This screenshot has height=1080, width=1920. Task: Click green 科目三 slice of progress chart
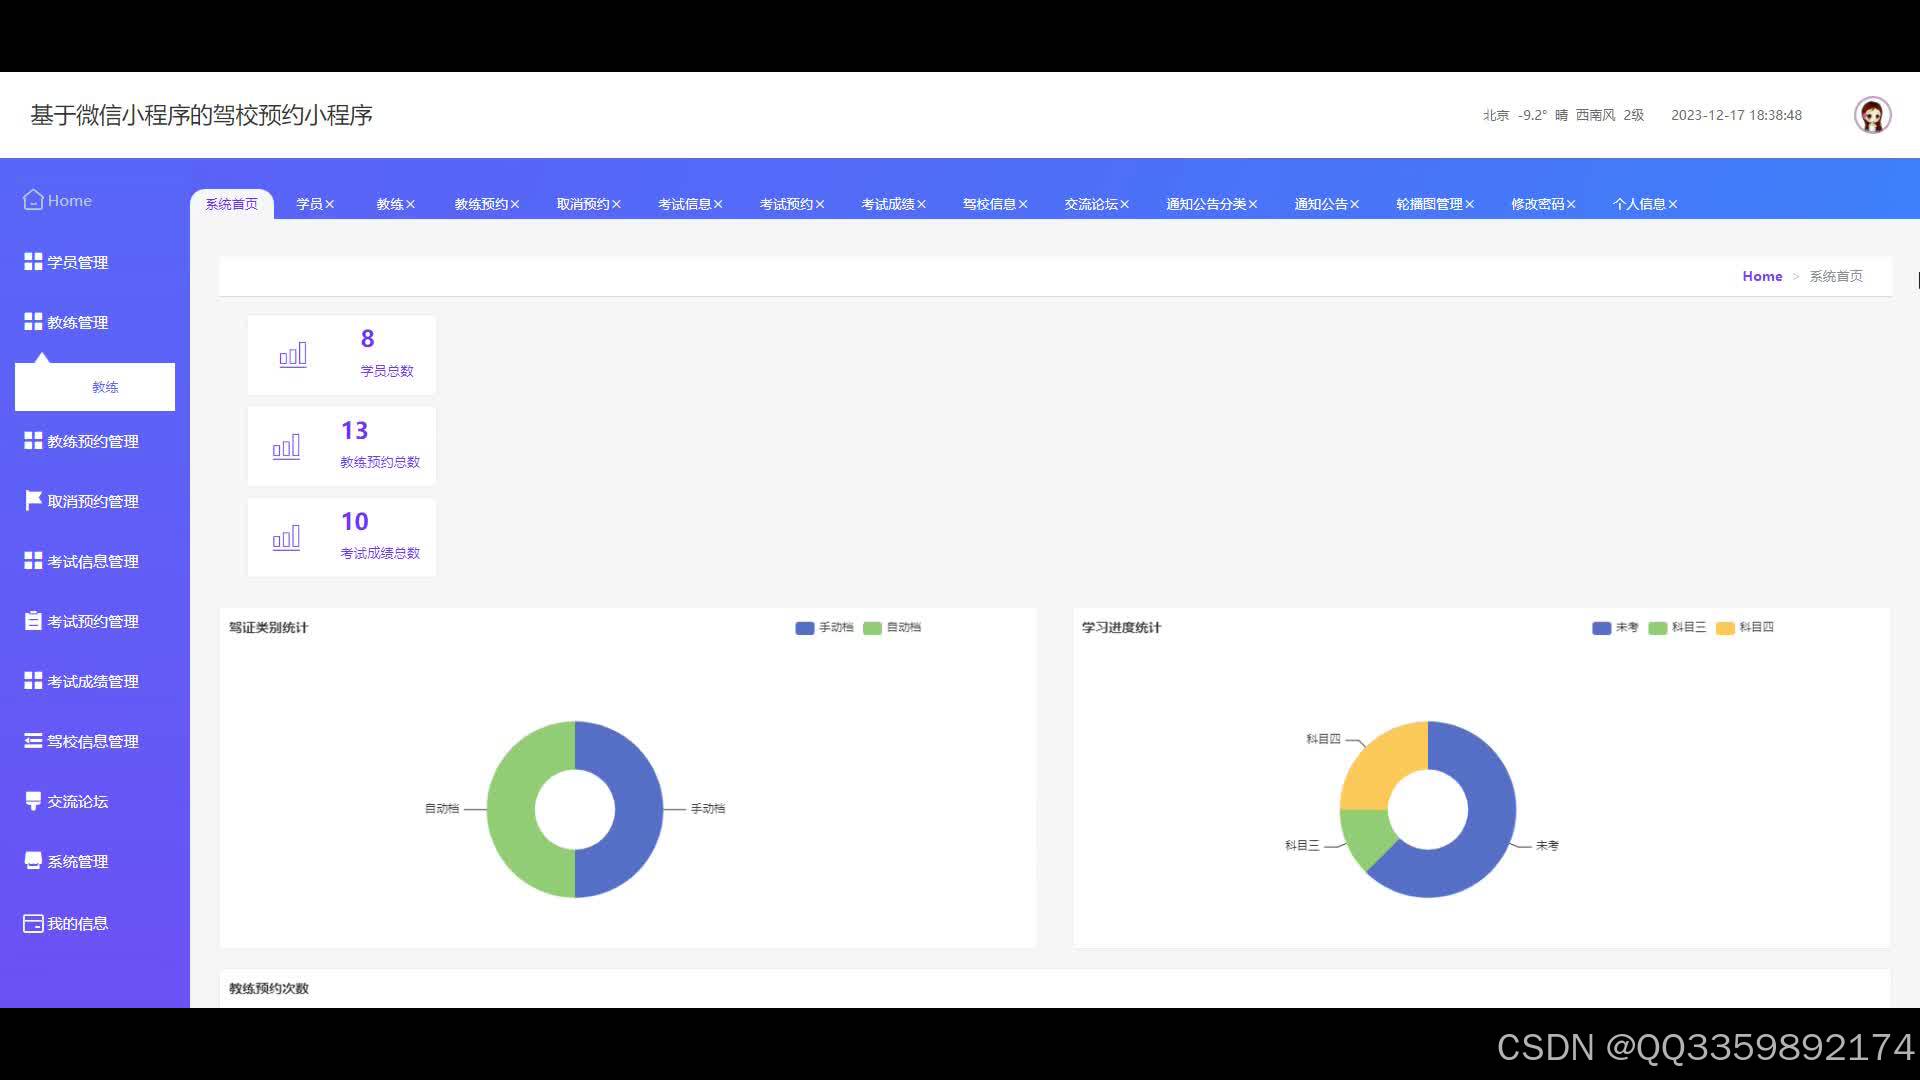click(1369, 833)
